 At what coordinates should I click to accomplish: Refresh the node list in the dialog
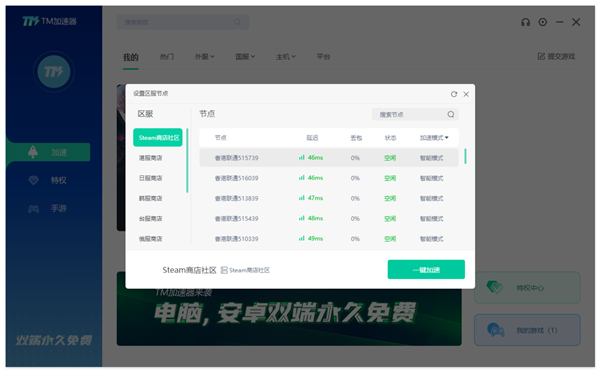tap(454, 94)
